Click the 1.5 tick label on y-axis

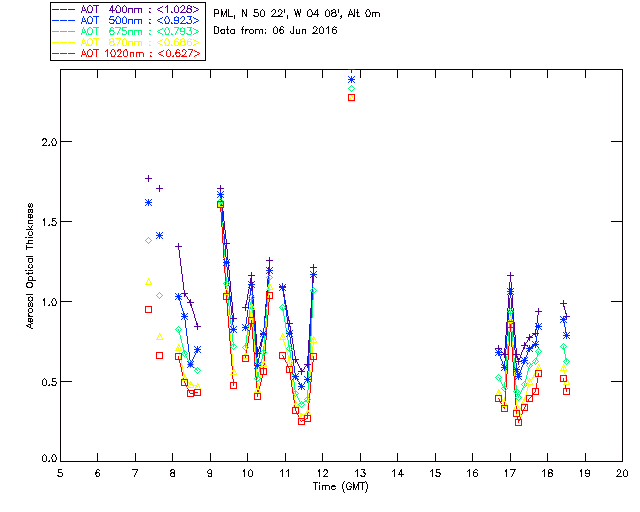click(x=47, y=221)
